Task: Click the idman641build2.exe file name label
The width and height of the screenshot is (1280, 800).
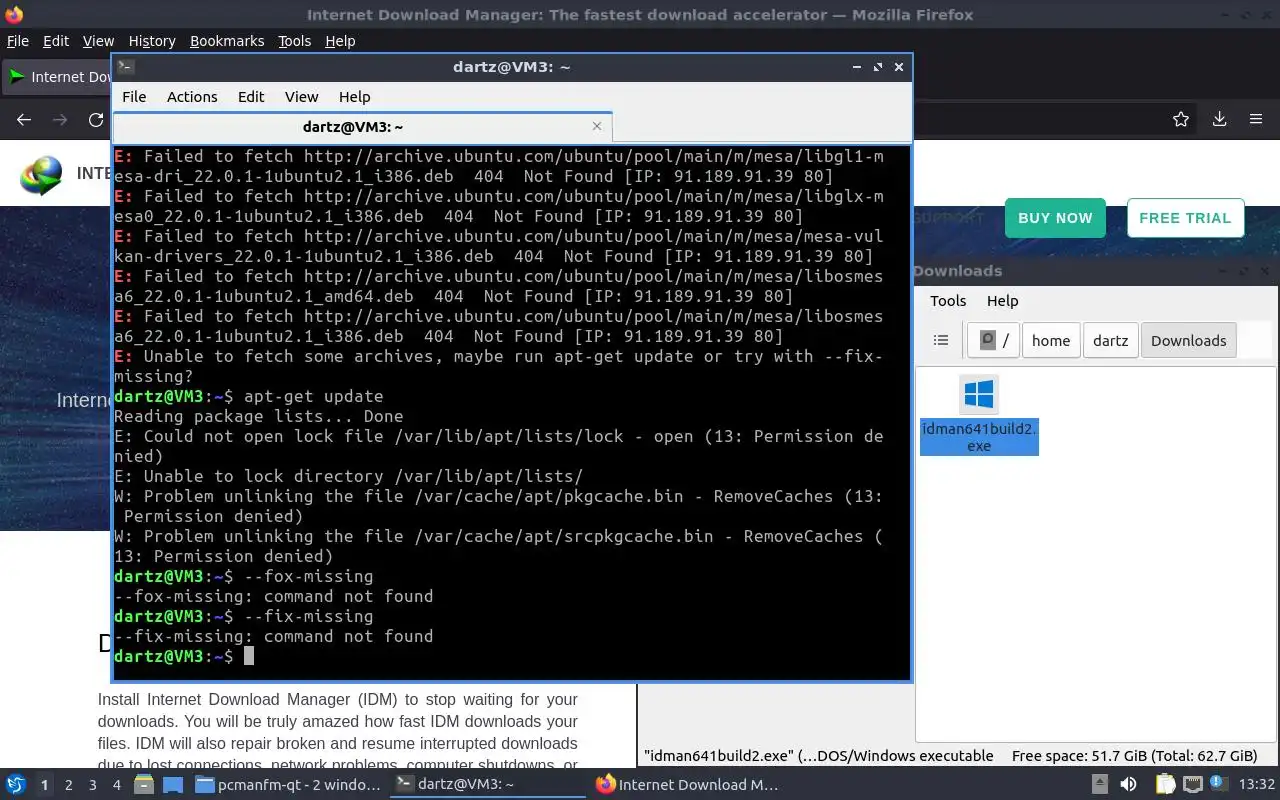Action: tap(979, 437)
